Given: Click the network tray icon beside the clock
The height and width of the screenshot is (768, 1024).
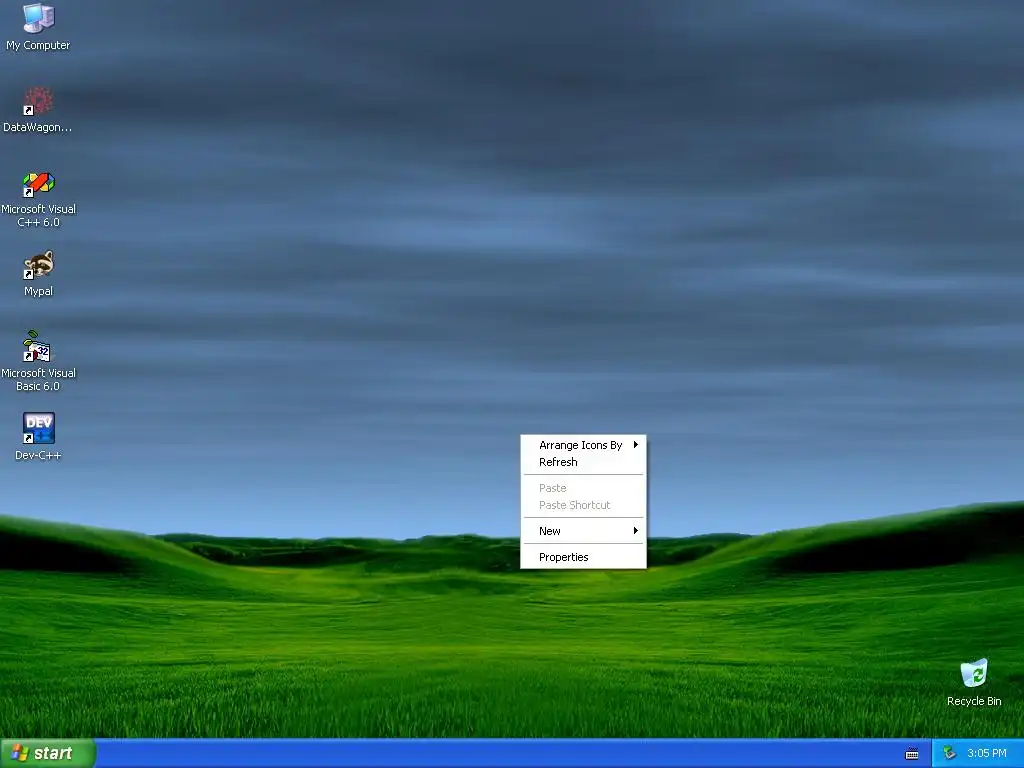Looking at the screenshot, I should (950, 753).
